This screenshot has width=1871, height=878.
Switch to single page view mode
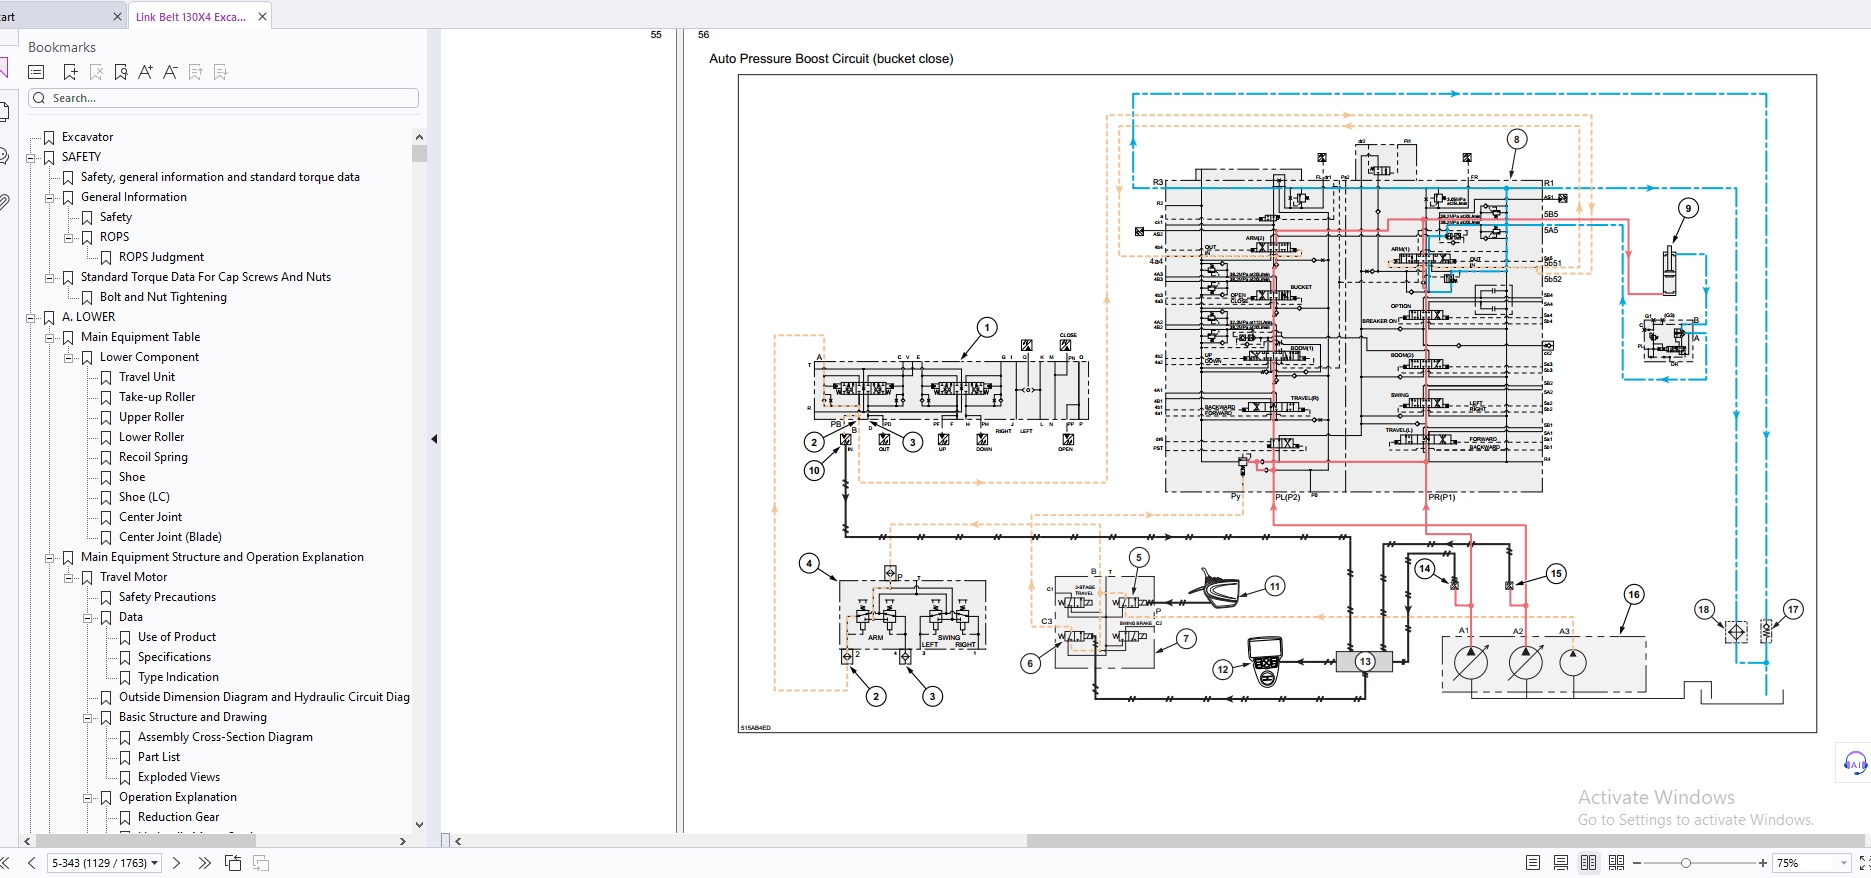point(1532,863)
